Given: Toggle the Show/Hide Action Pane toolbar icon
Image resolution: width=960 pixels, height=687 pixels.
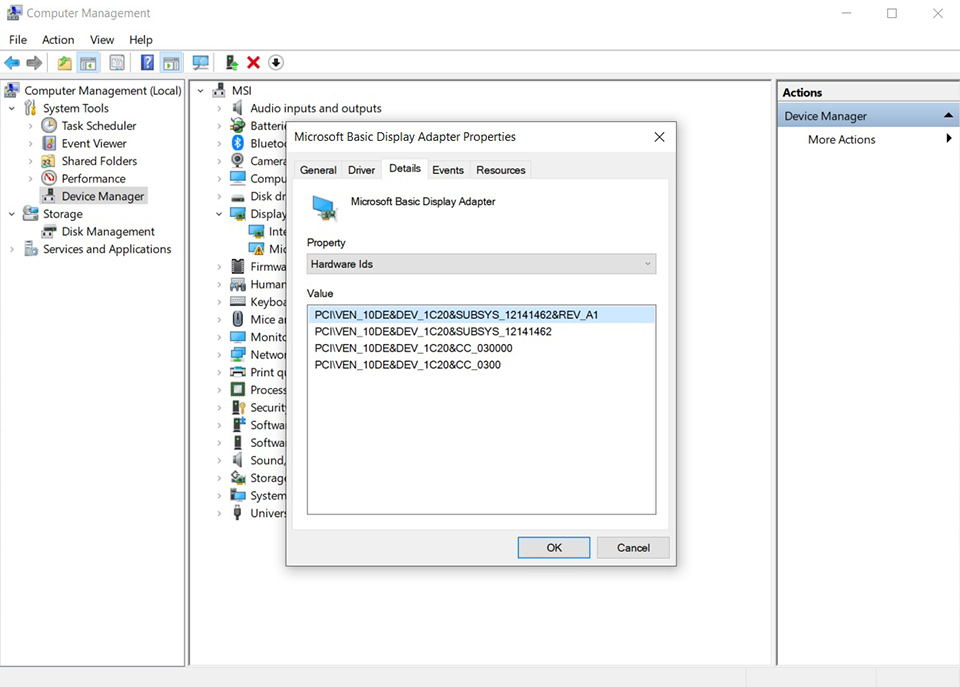Looking at the screenshot, I should [x=171, y=62].
